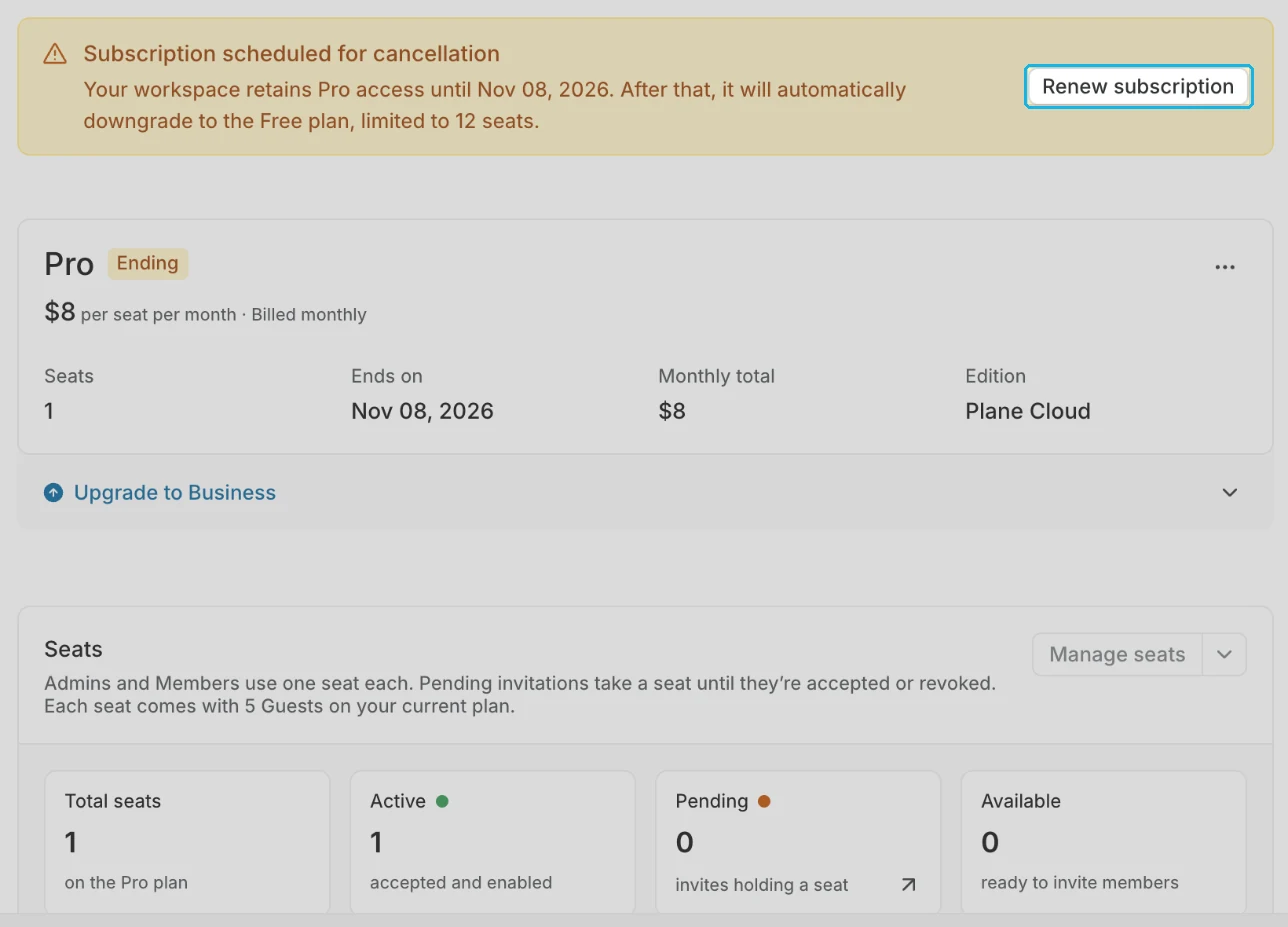Image resolution: width=1288 pixels, height=927 pixels.
Task: Open the dropdown arrow beside Manage seats
Action: coord(1224,655)
